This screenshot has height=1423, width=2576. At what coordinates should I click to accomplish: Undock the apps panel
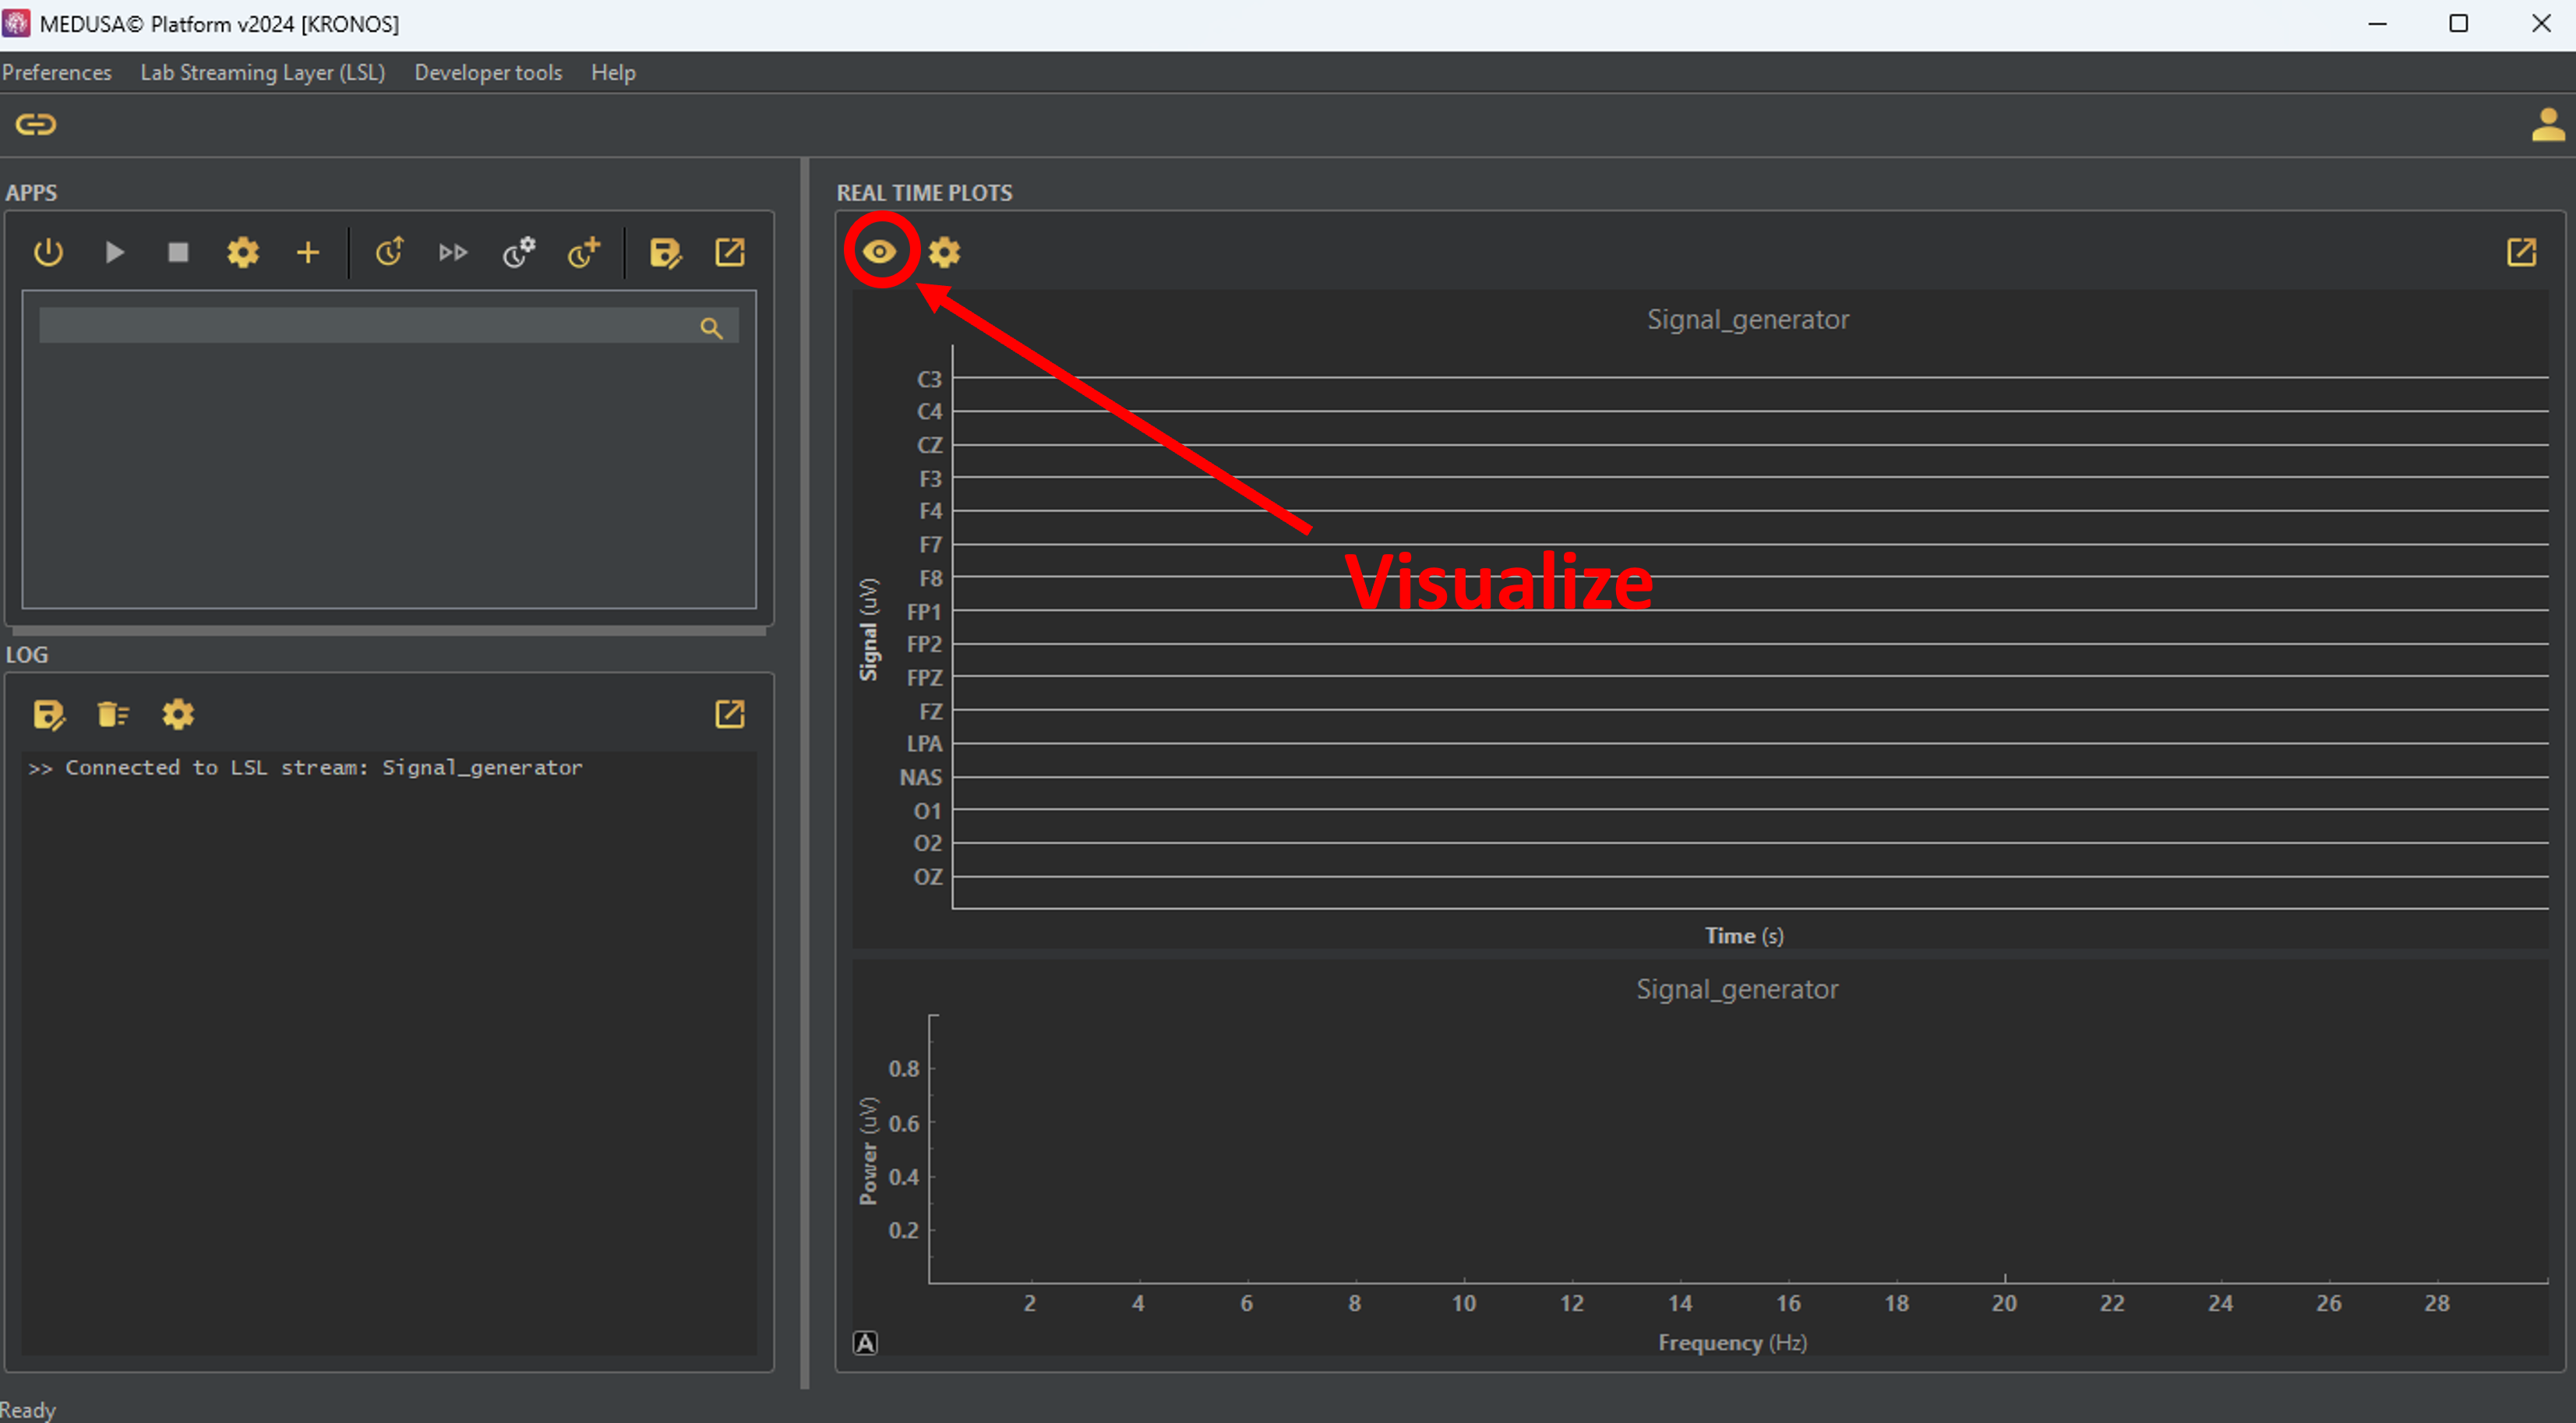tap(730, 252)
